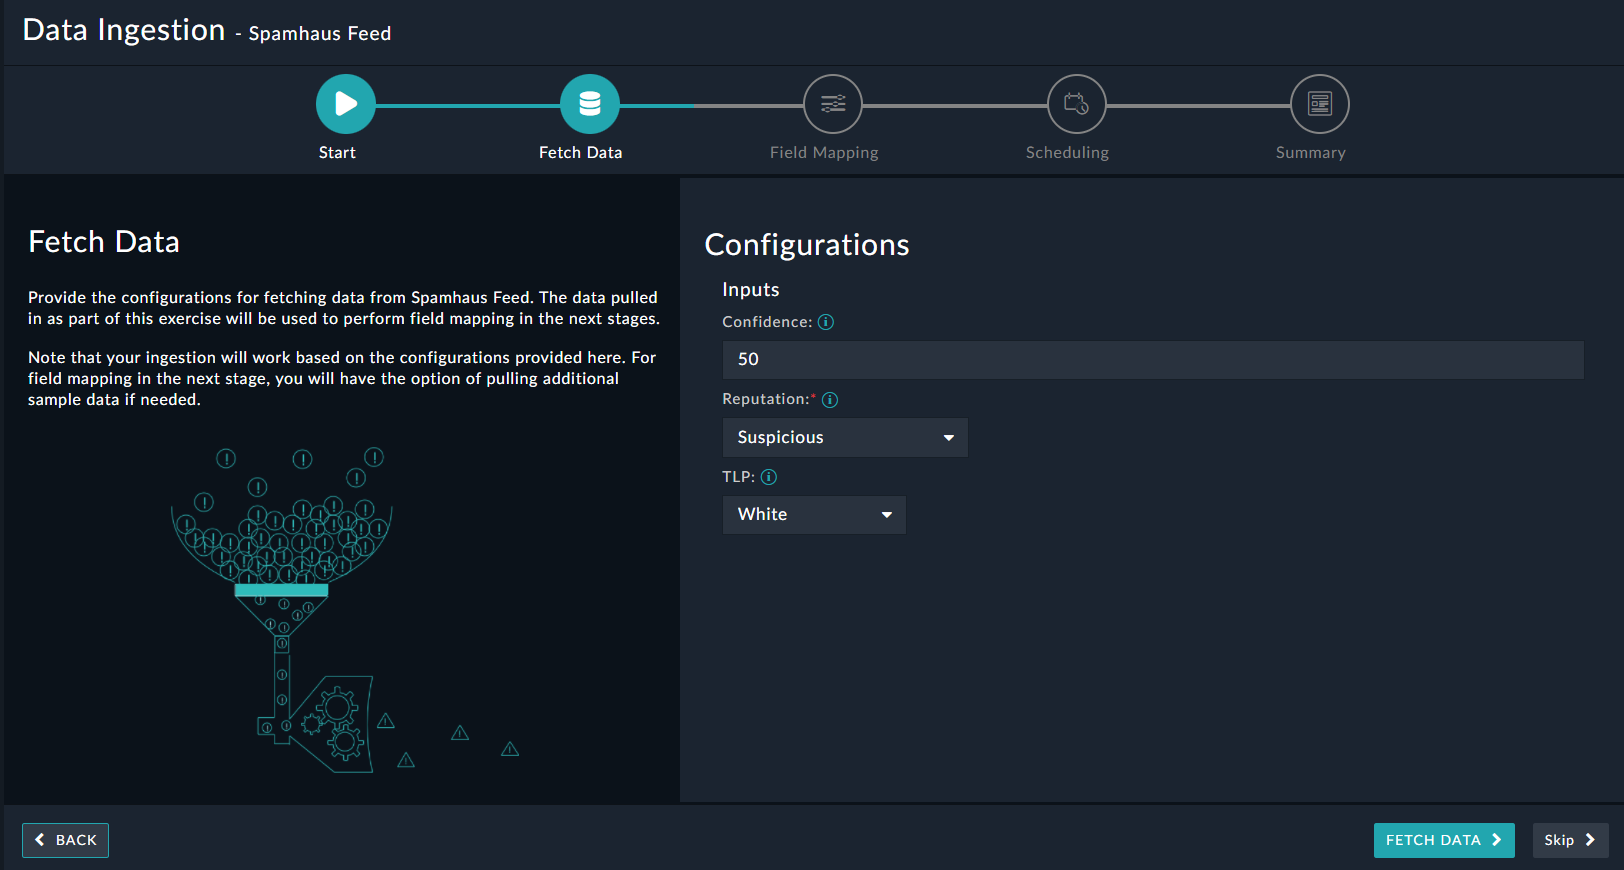The height and width of the screenshot is (870, 1624).
Task: Click the Field Mapping sliders icon
Action: 832,104
